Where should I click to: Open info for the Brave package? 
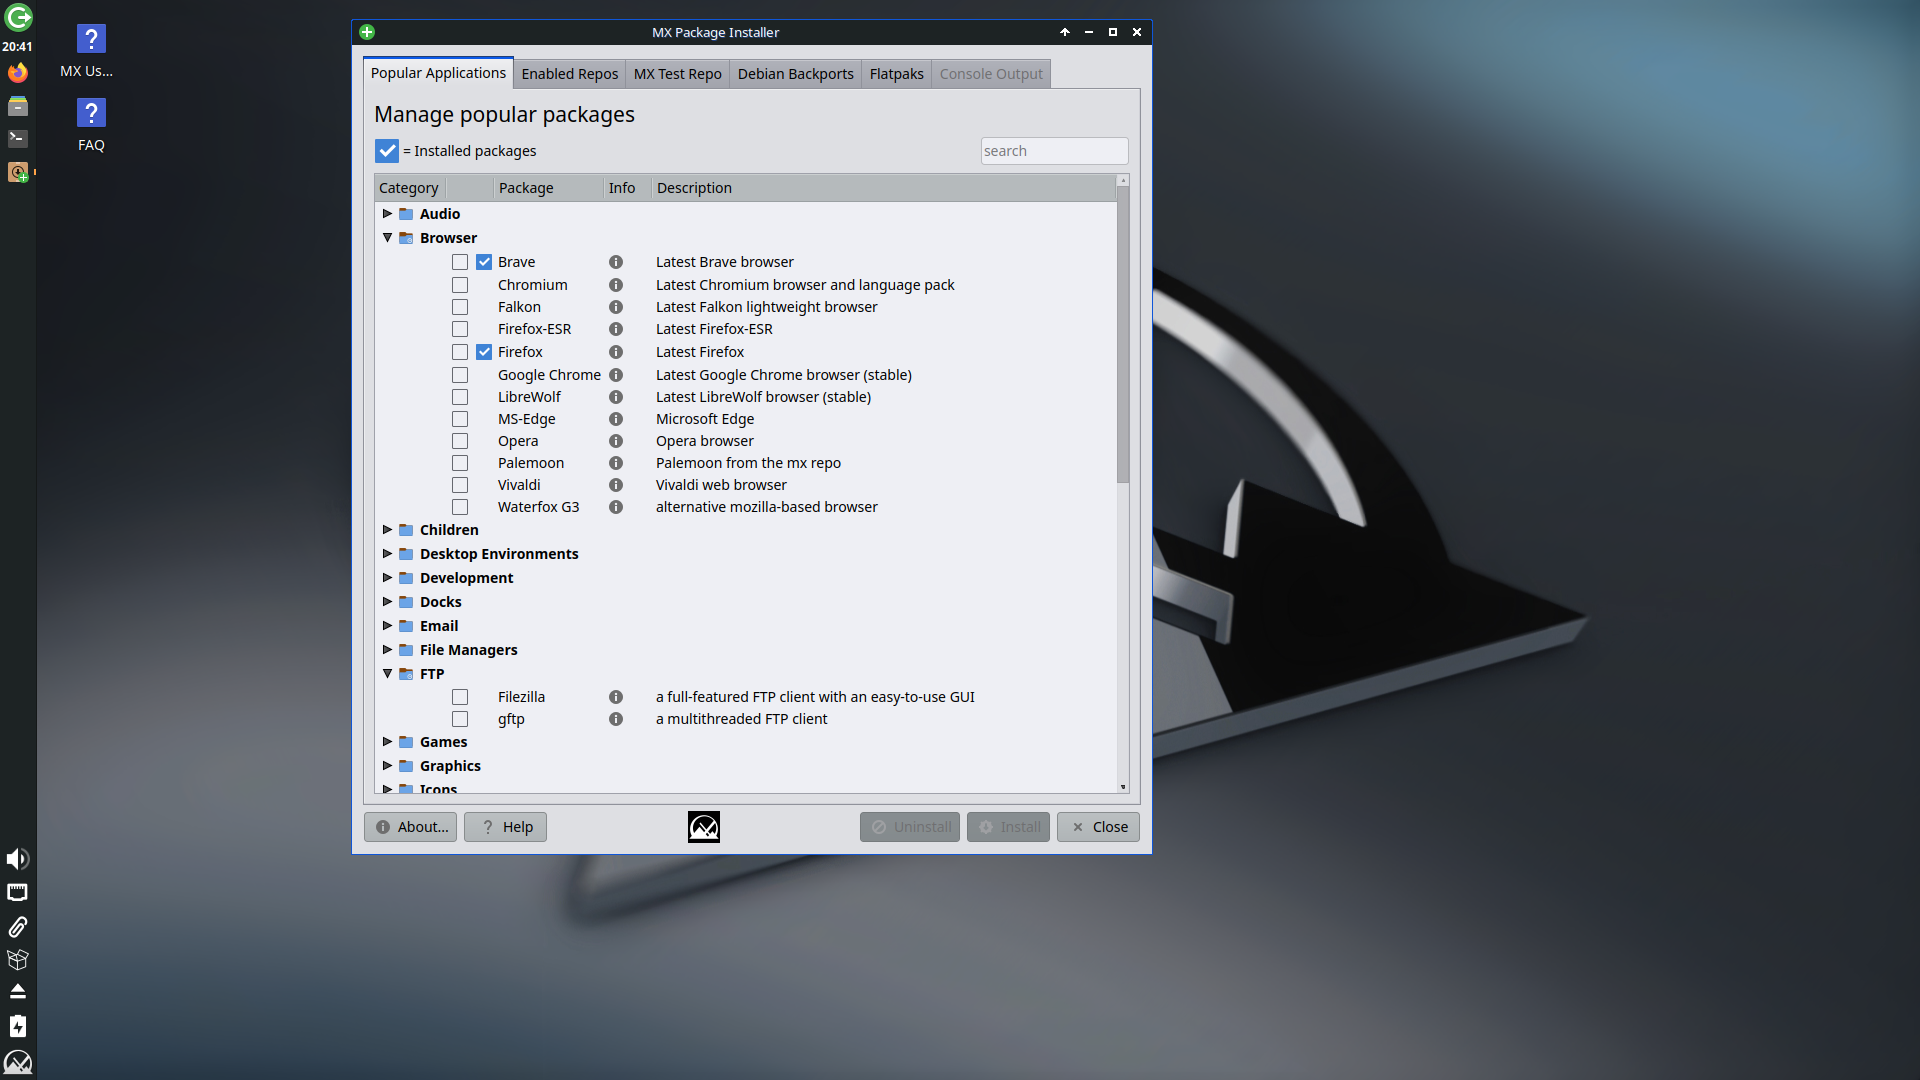pos(616,262)
